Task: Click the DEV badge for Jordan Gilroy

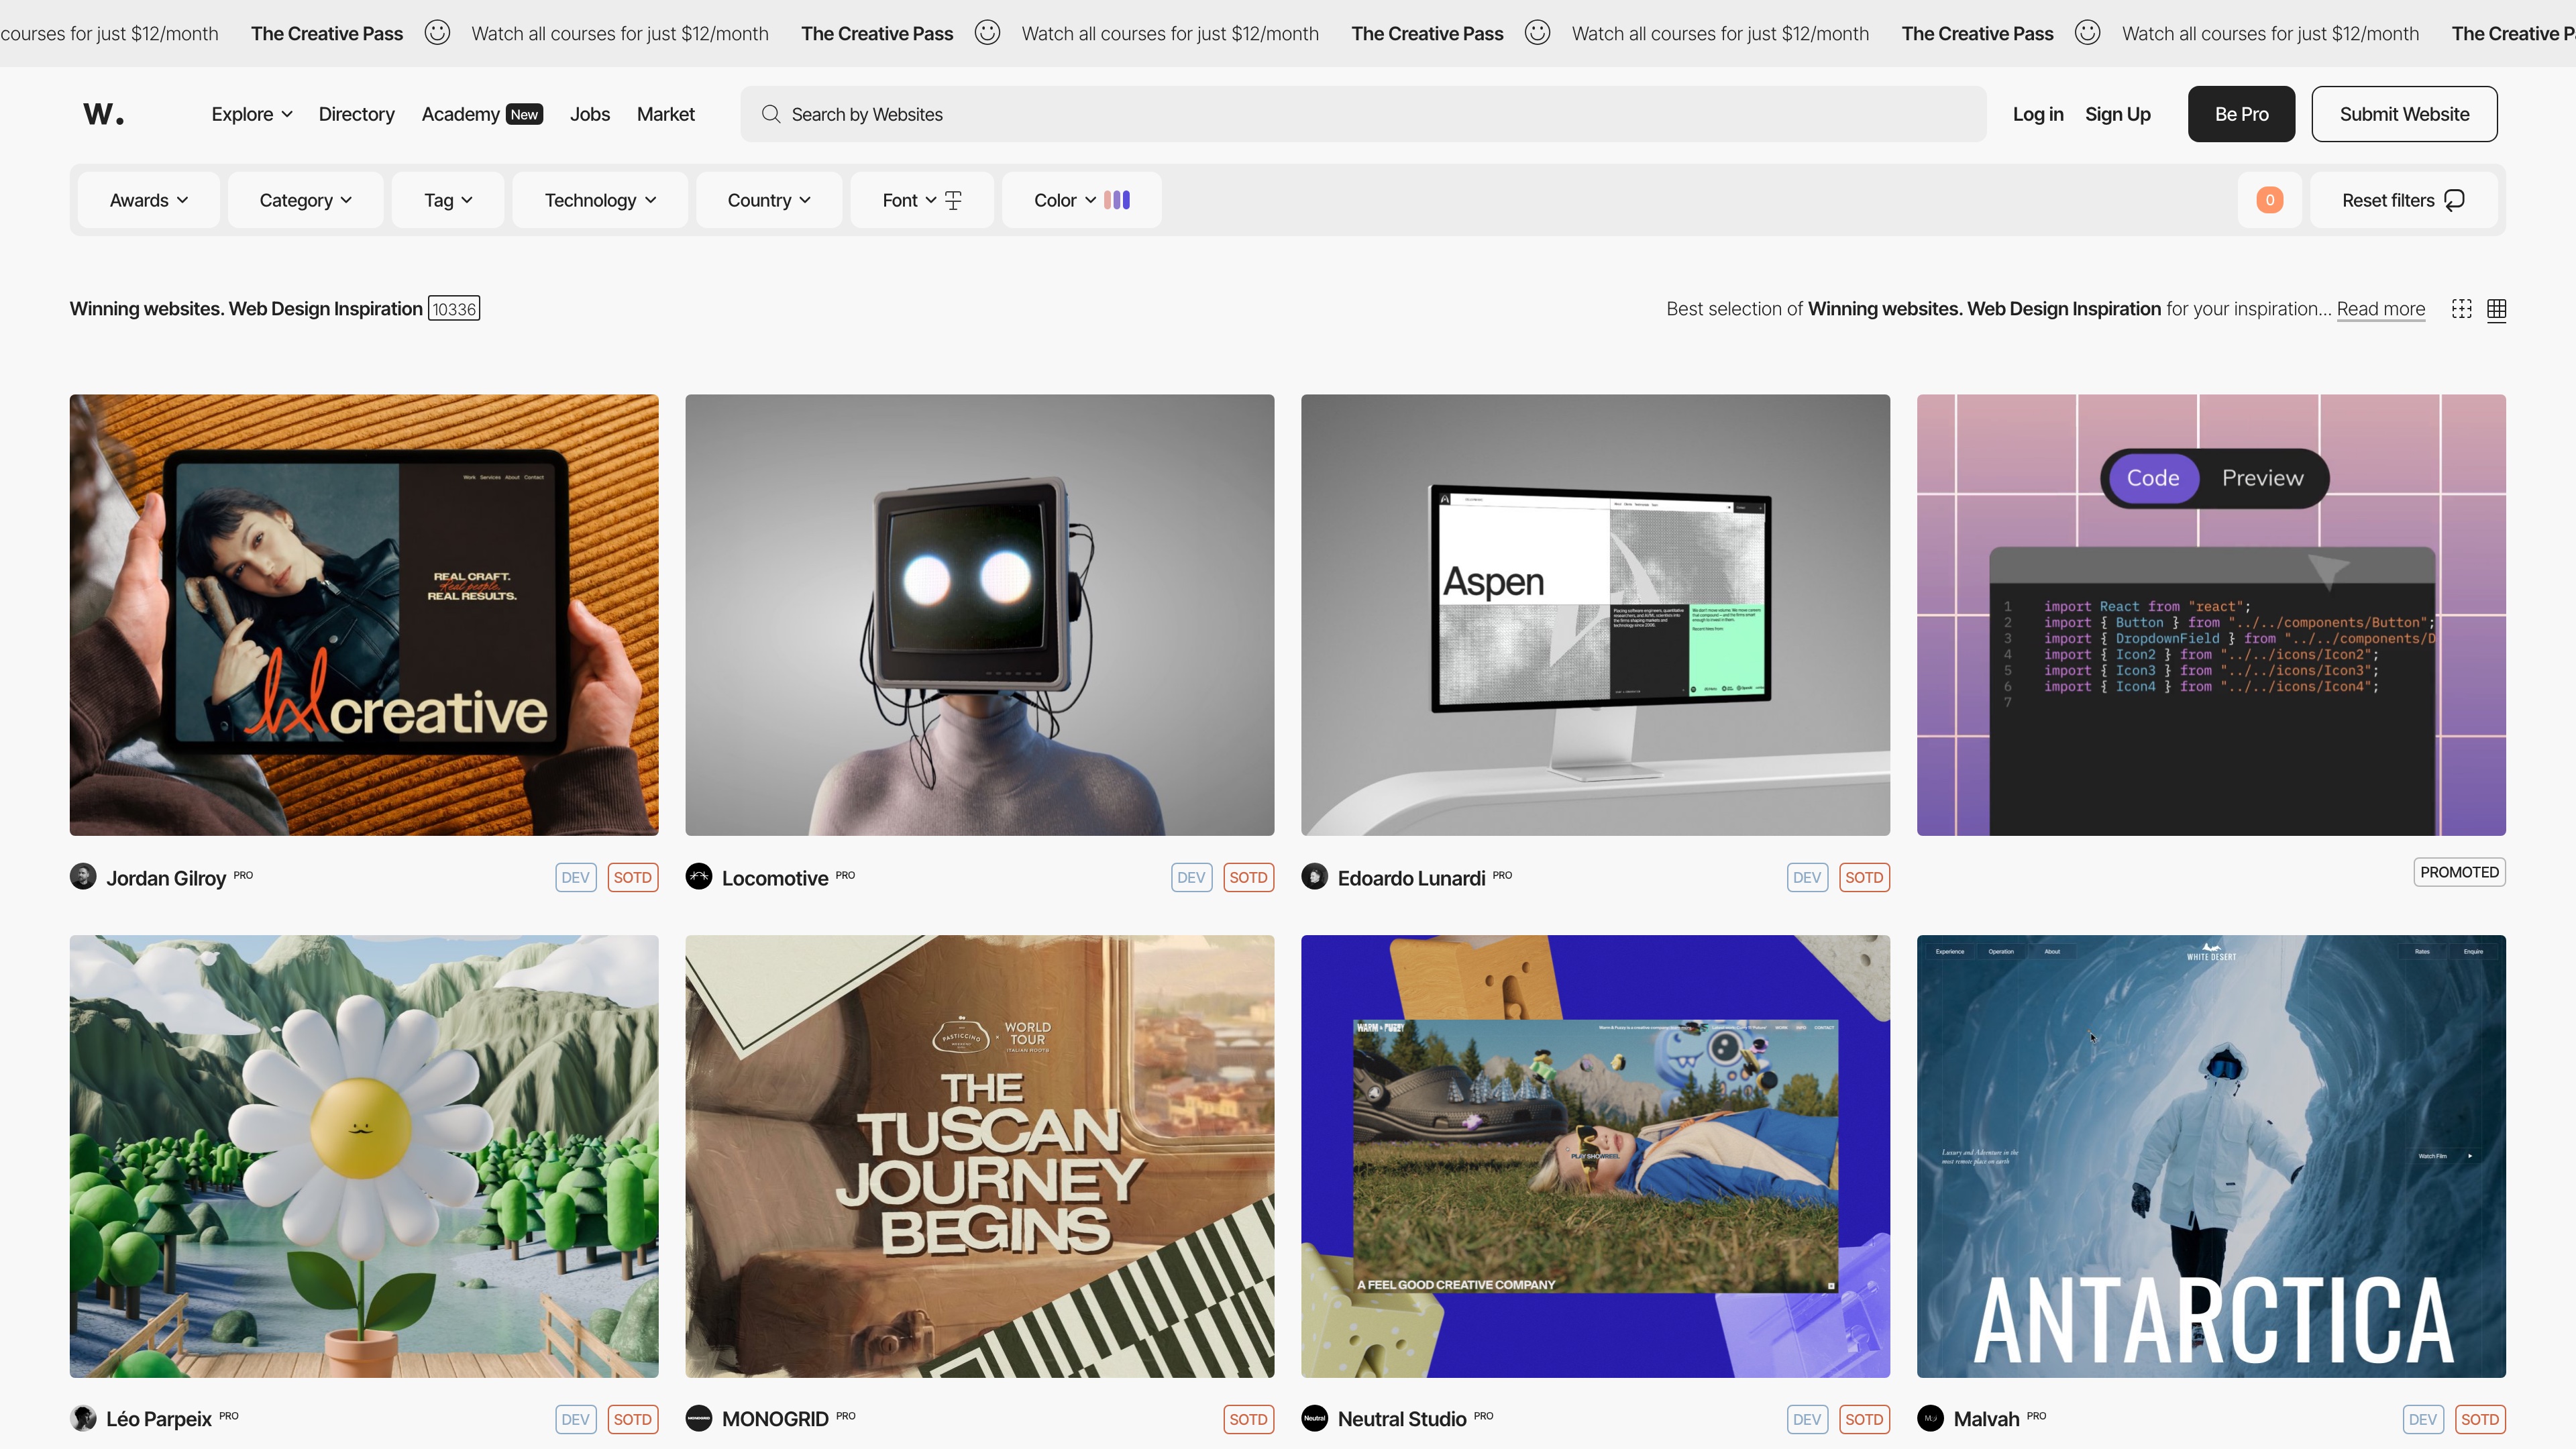Action: pyautogui.click(x=576, y=877)
